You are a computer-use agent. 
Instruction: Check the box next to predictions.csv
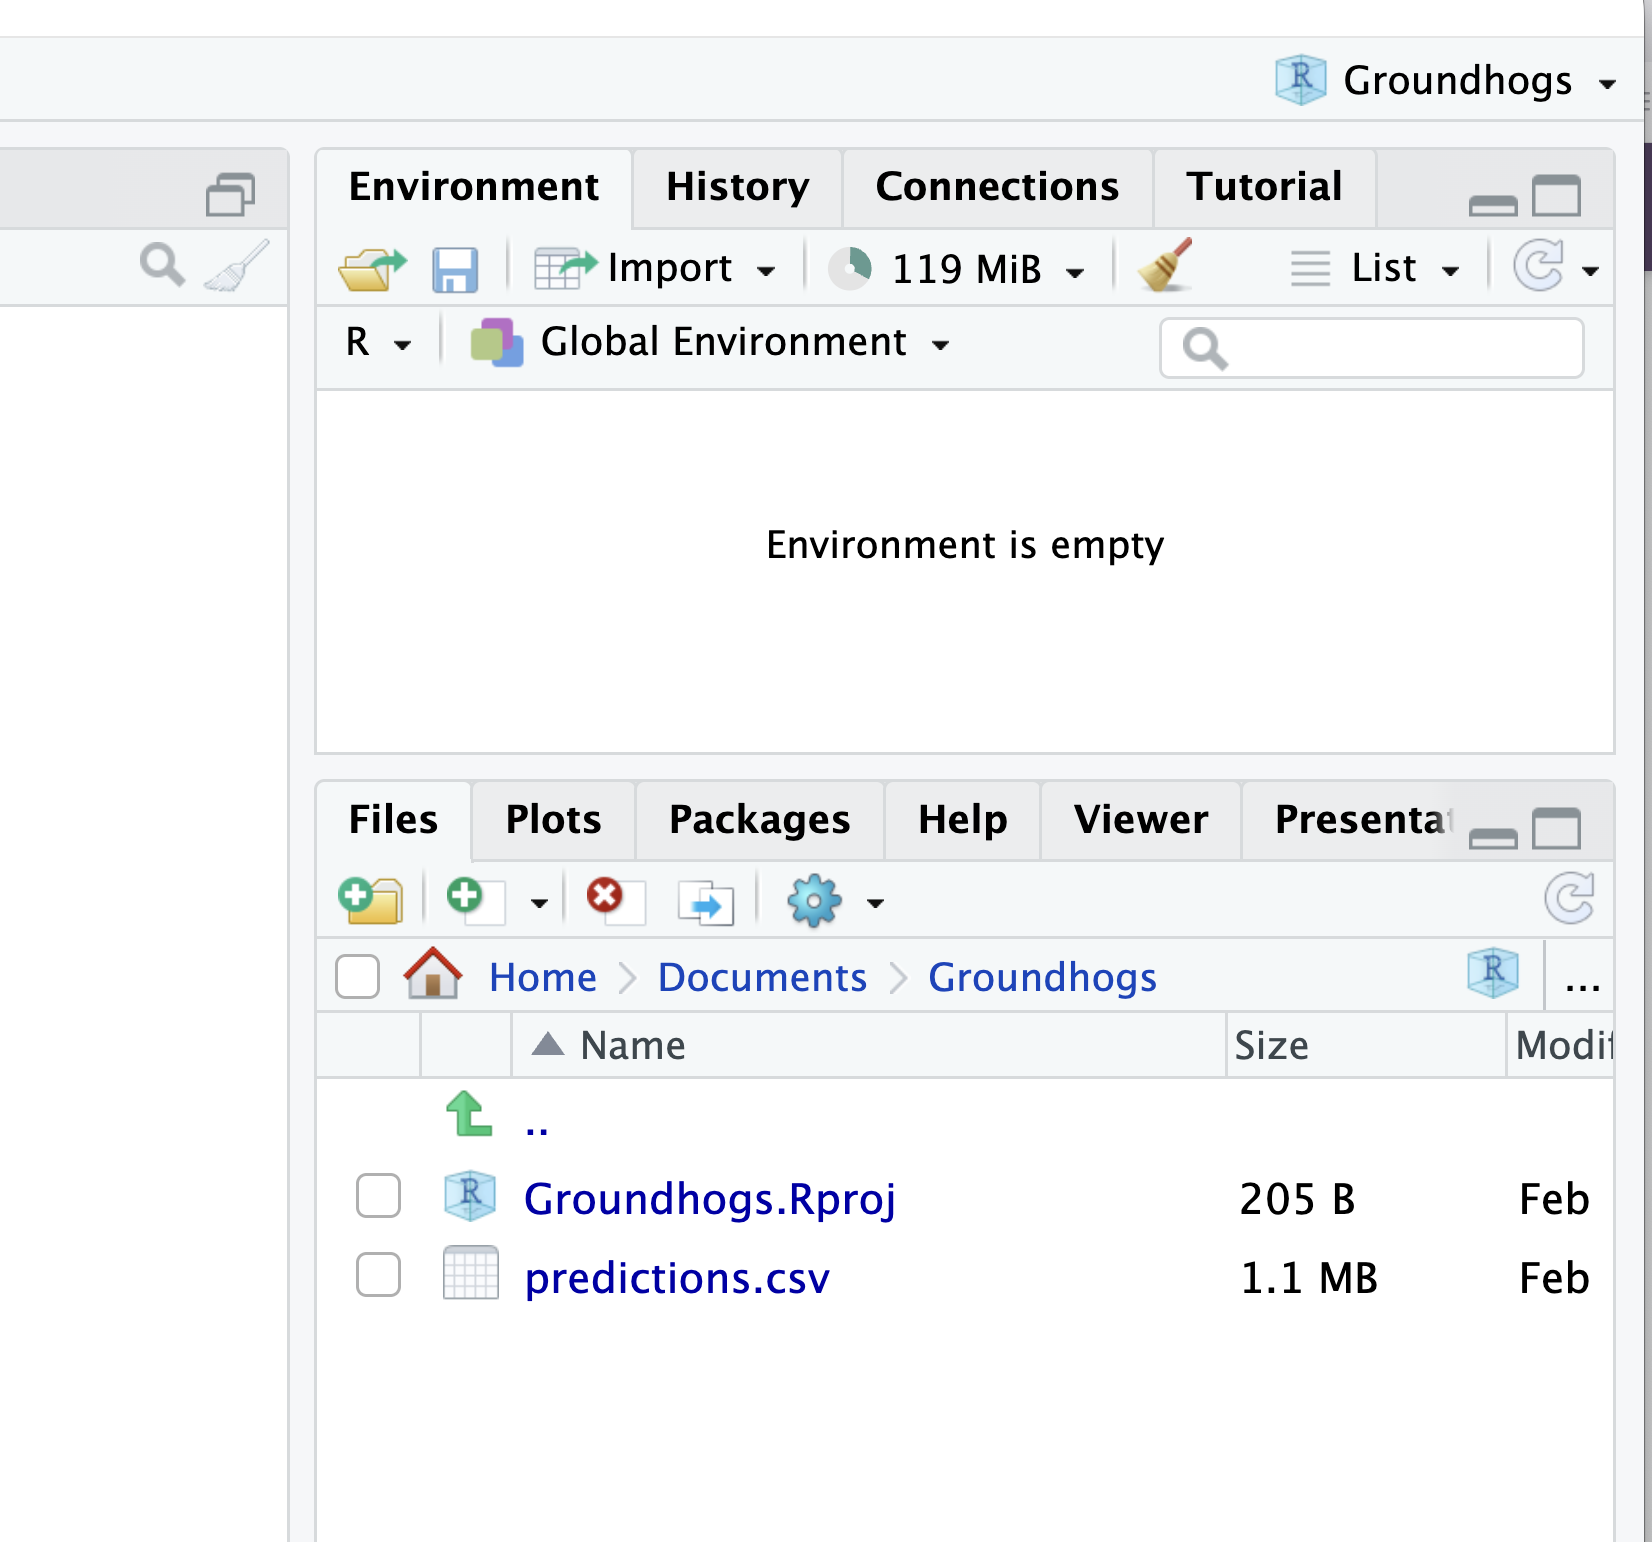[x=378, y=1274]
